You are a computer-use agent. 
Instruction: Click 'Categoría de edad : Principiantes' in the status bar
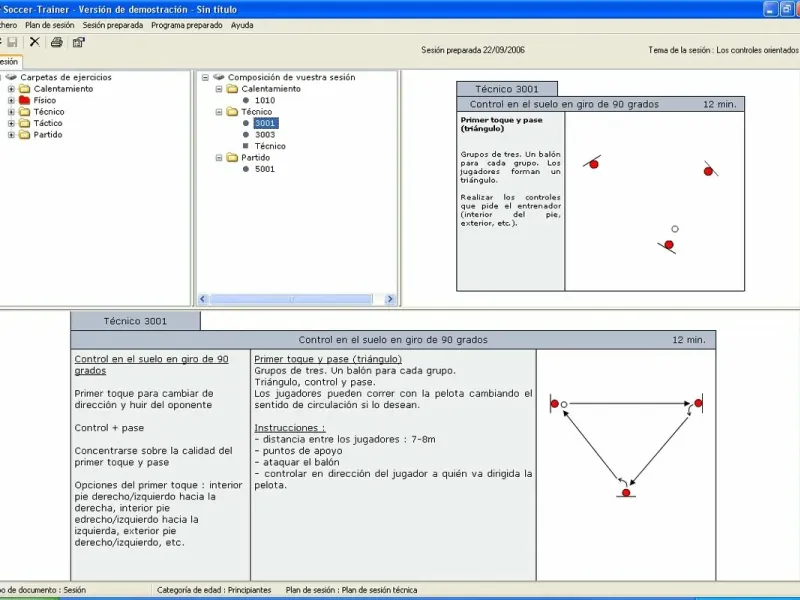(x=214, y=590)
